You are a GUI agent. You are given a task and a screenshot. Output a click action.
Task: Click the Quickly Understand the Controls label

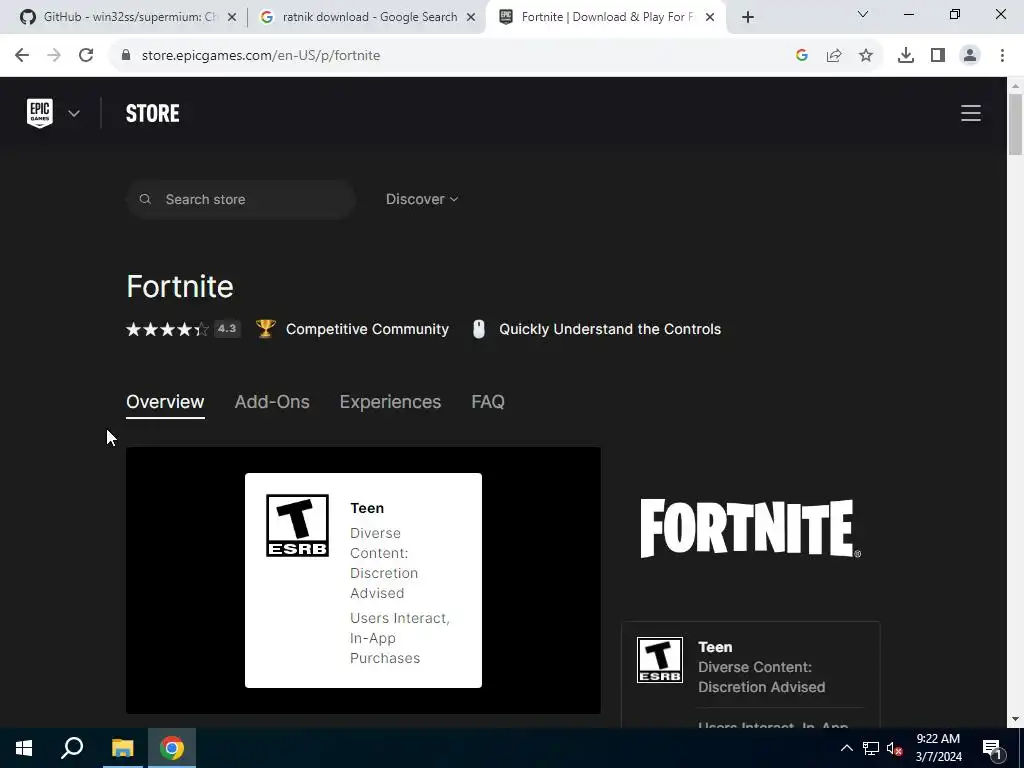coord(610,329)
